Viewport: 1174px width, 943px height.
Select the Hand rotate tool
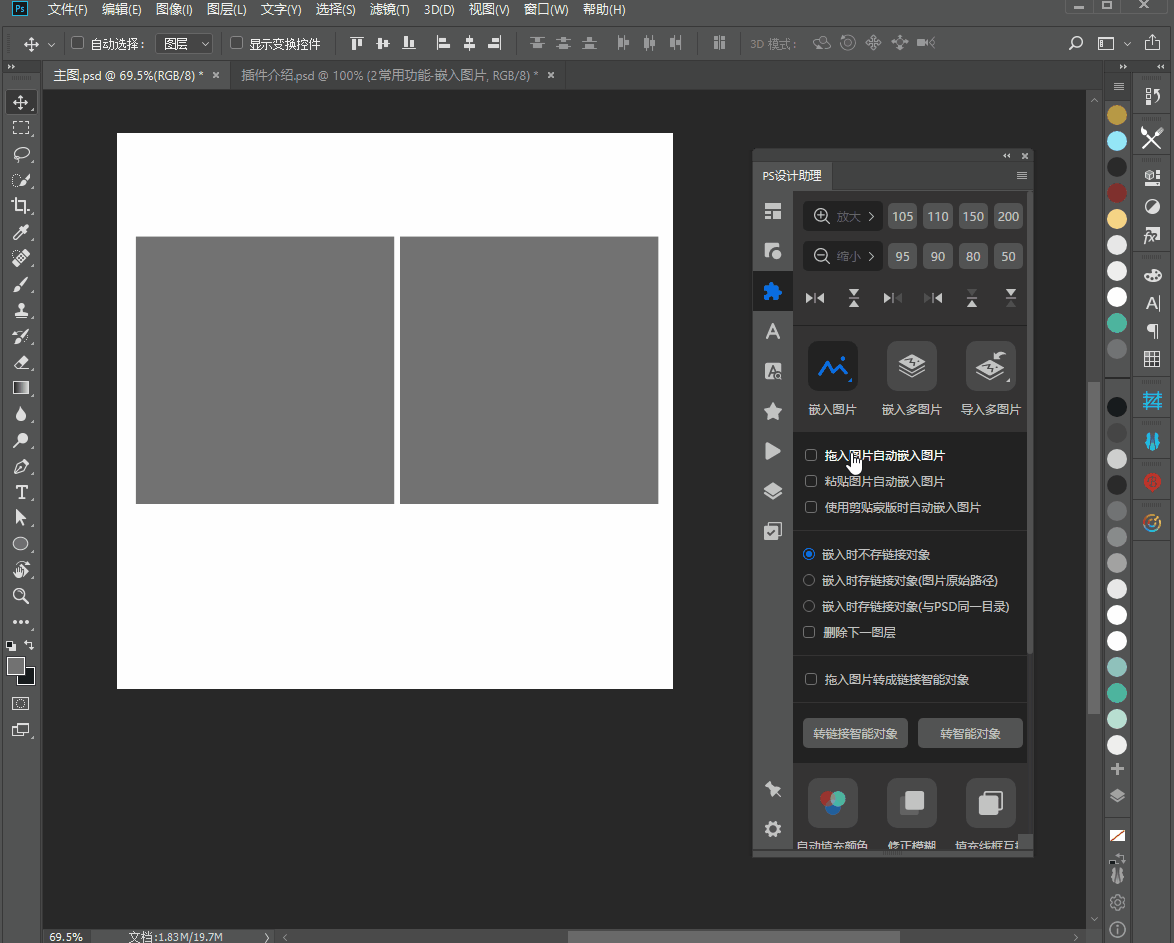[21, 570]
